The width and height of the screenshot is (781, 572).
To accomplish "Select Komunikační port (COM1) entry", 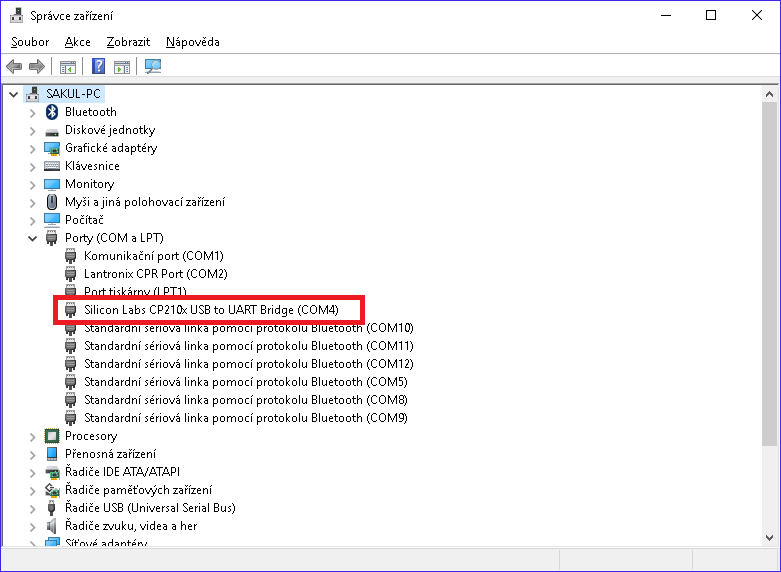I will pos(153,256).
